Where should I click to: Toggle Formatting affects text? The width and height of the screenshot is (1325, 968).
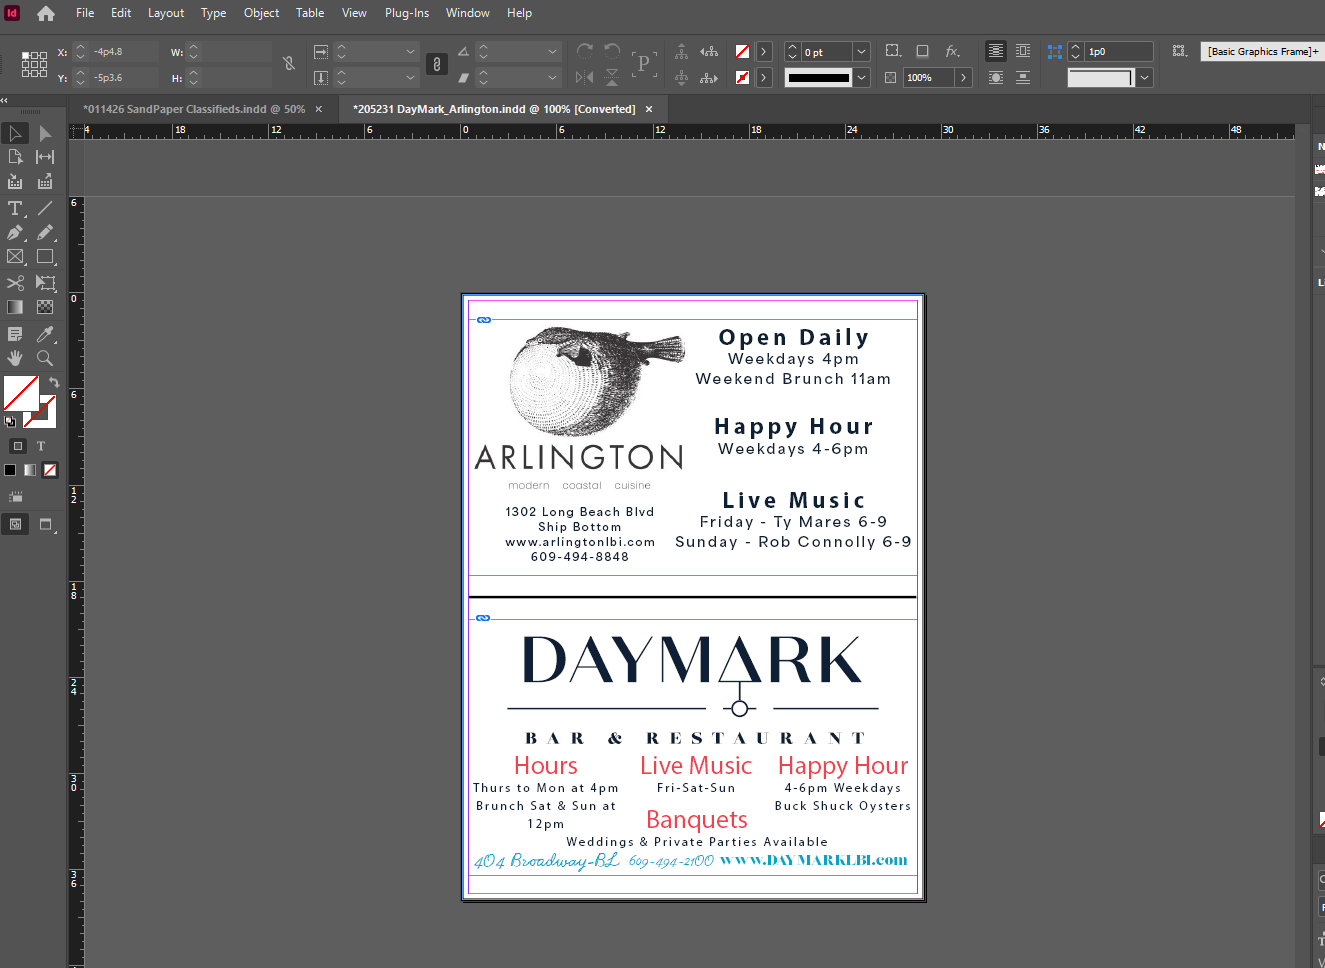point(41,446)
